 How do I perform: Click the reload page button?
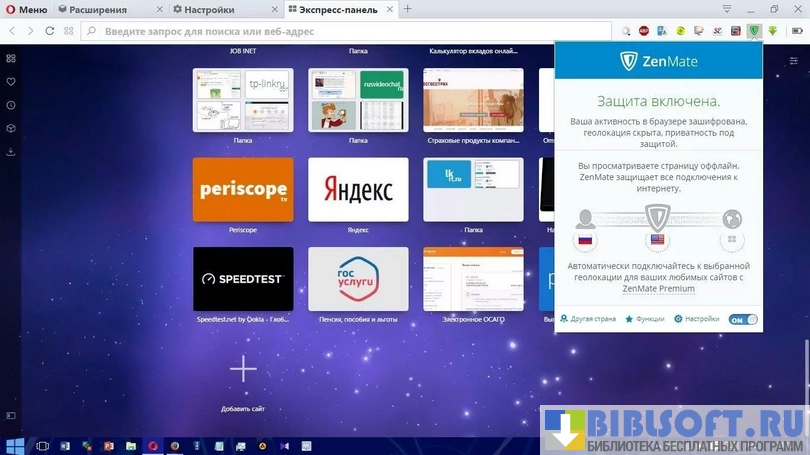click(x=48, y=31)
